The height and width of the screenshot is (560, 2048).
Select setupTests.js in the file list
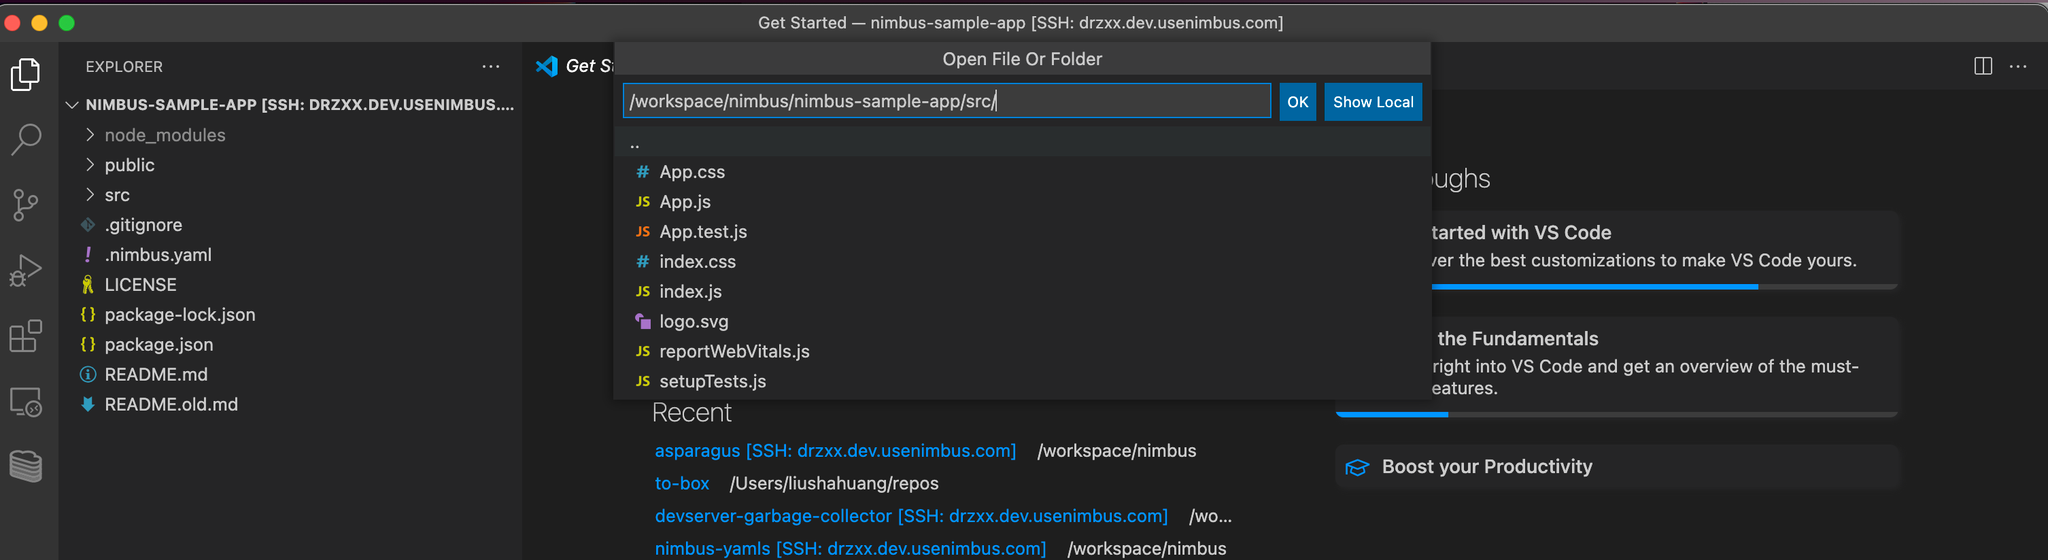[x=1022, y=382]
